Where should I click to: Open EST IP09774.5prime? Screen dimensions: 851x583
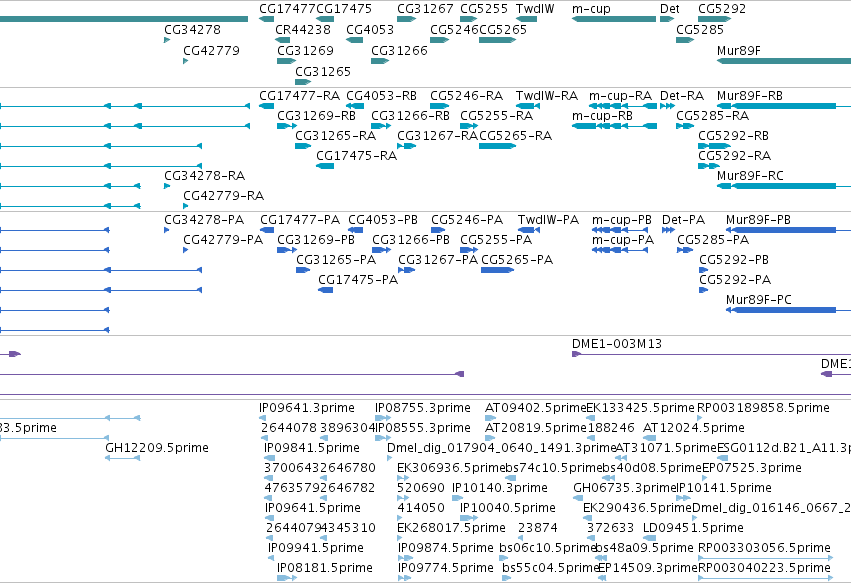tap(404, 578)
